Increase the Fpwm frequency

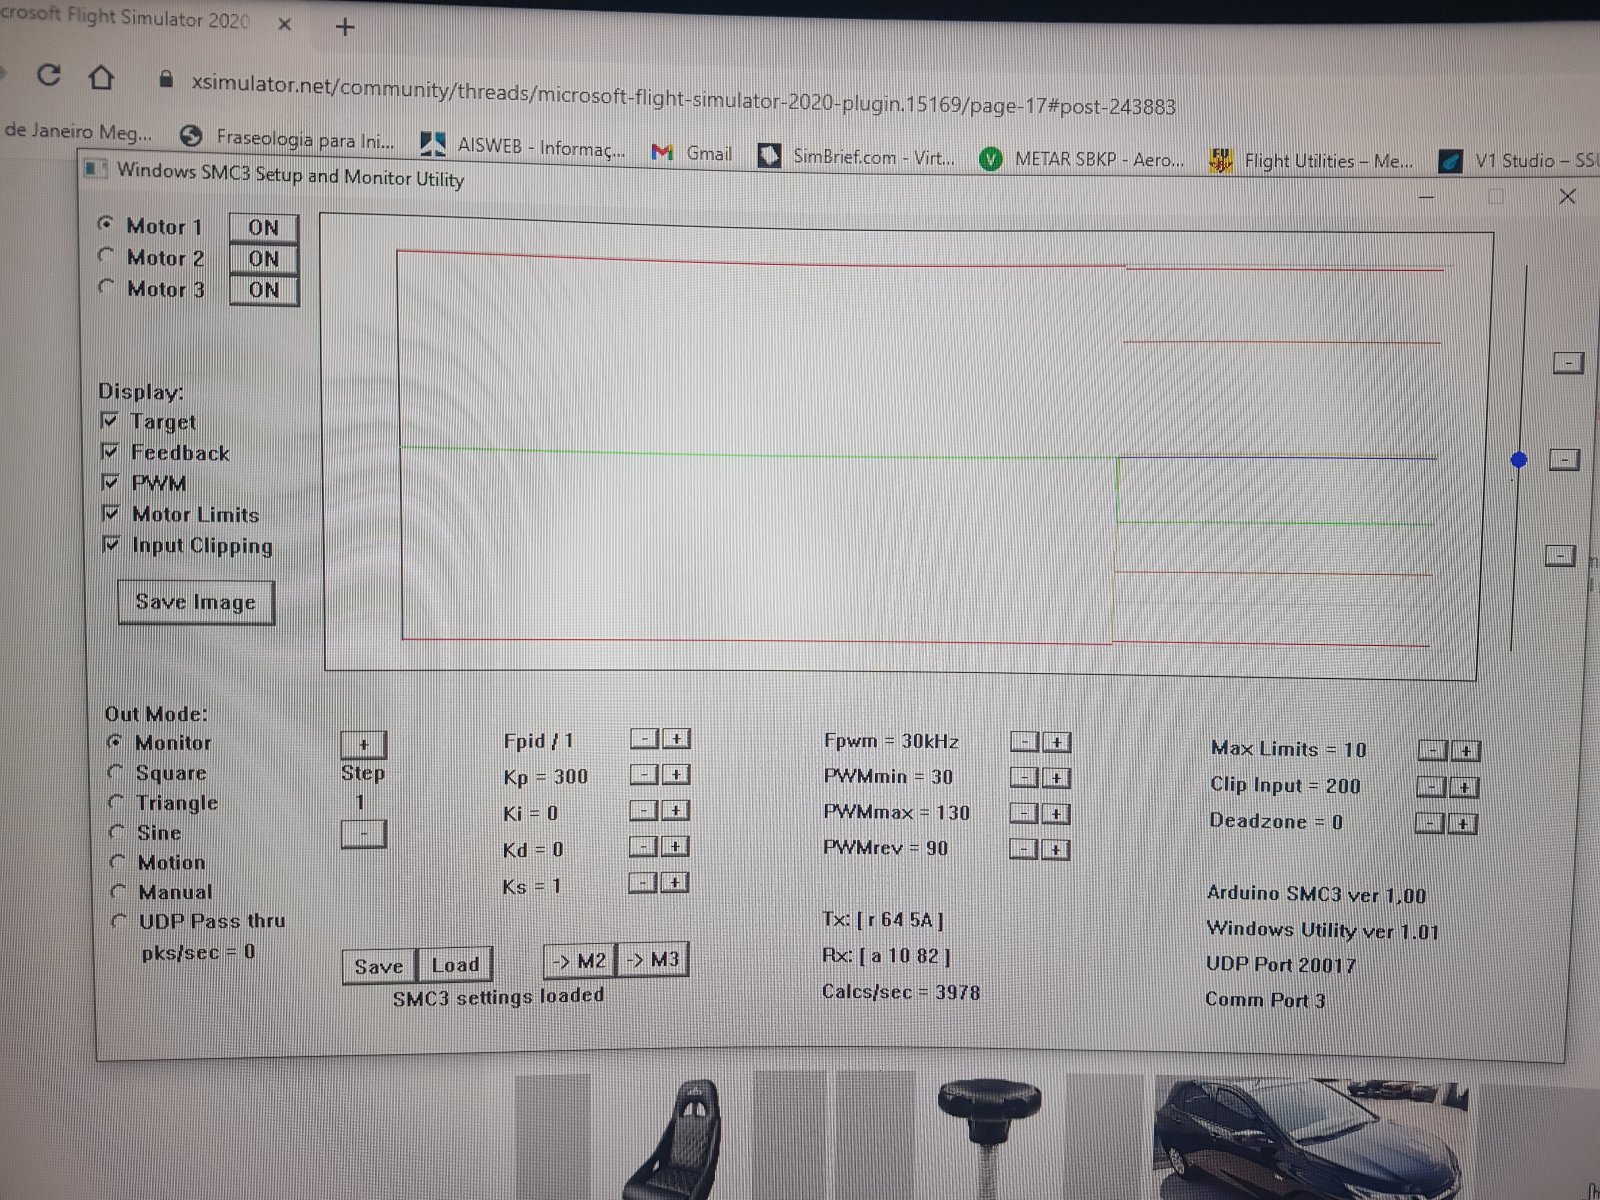(x=1057, y=742)
